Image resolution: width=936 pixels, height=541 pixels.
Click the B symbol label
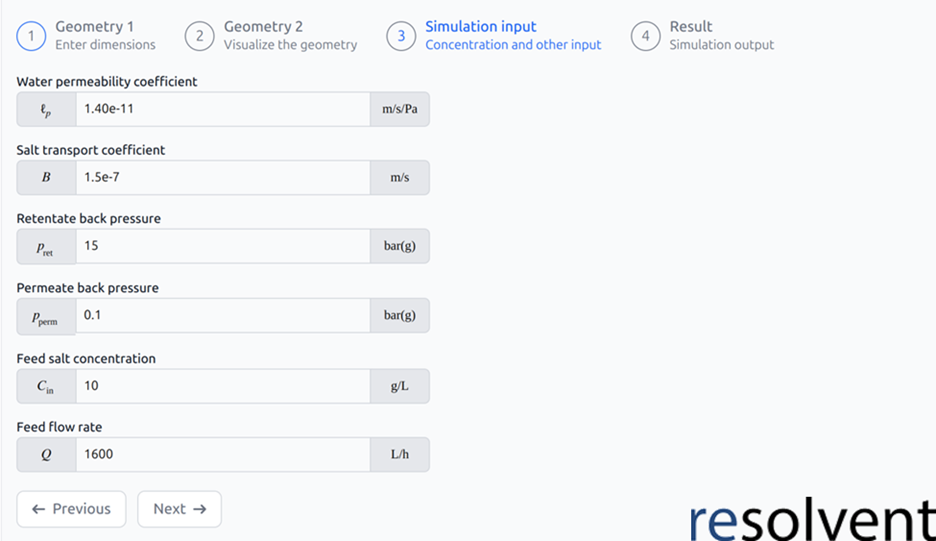tap(46, 177)
